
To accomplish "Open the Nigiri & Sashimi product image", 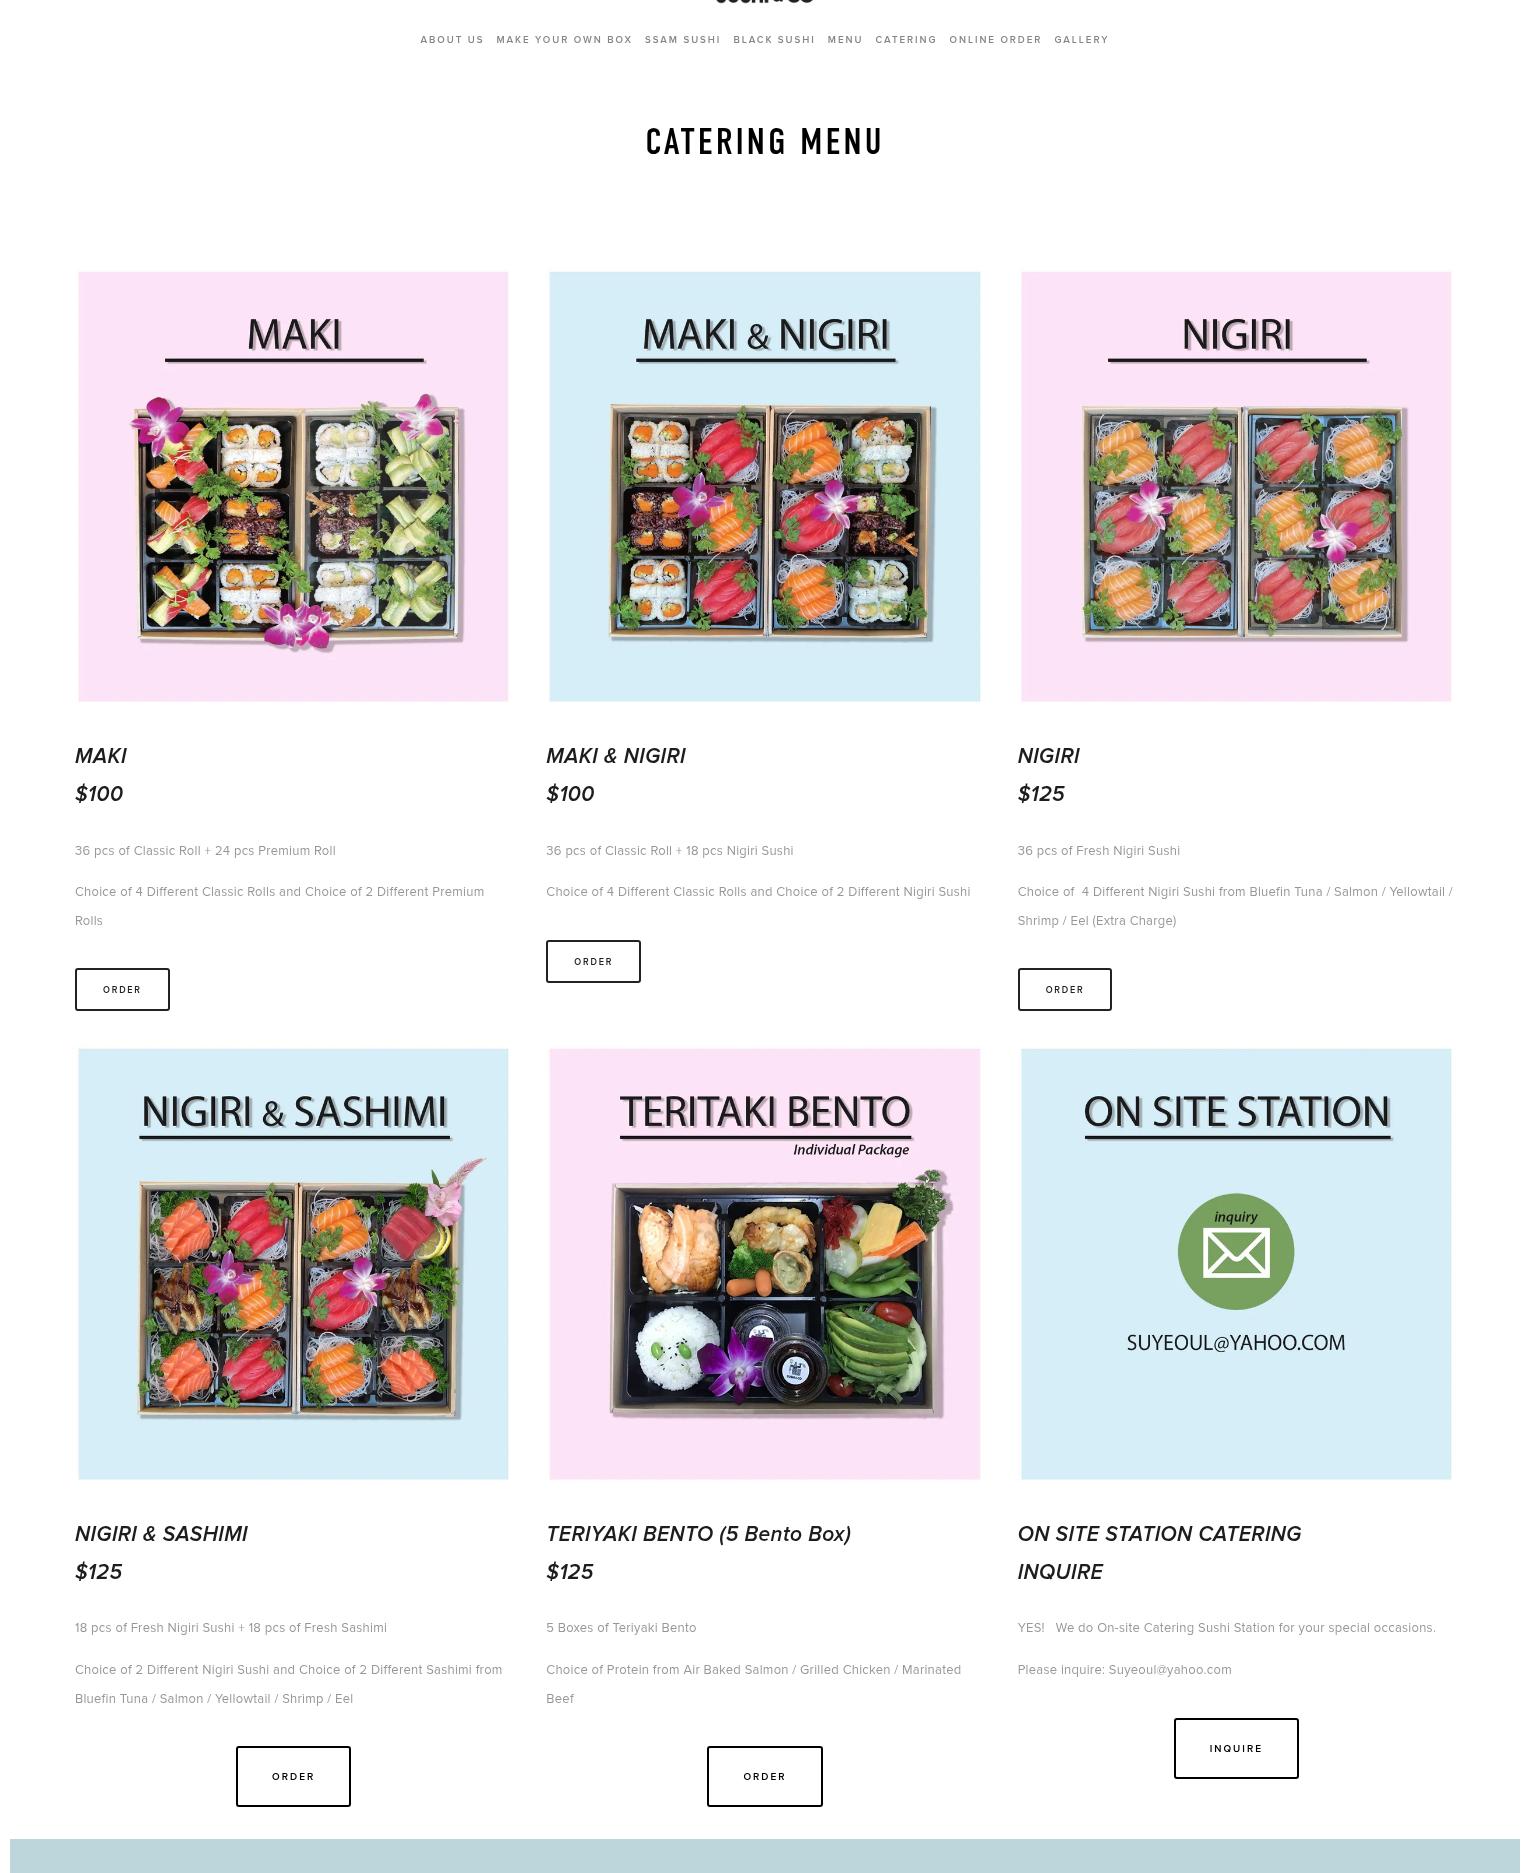I will point(293,1264).
